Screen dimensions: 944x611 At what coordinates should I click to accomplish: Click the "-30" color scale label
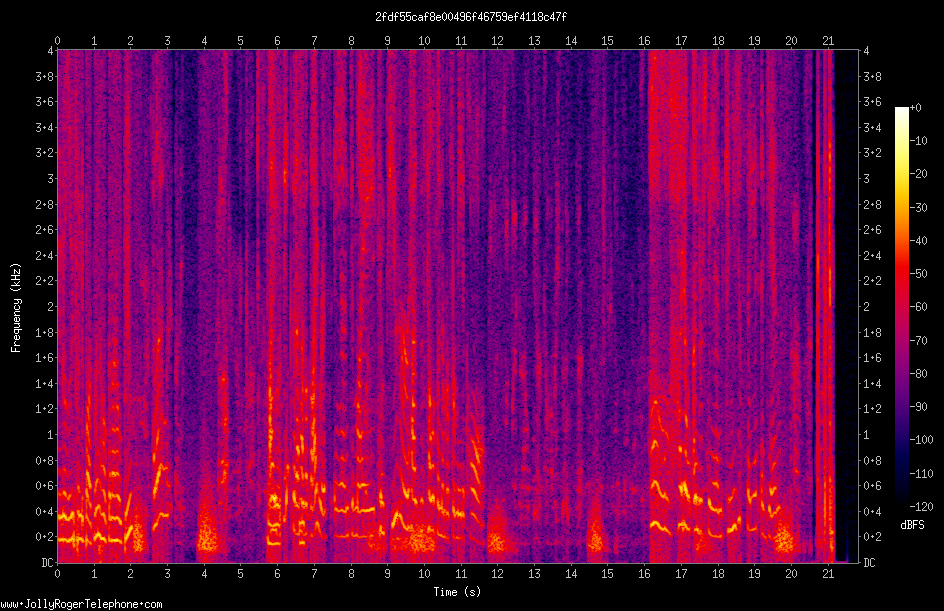coord(919,208)
